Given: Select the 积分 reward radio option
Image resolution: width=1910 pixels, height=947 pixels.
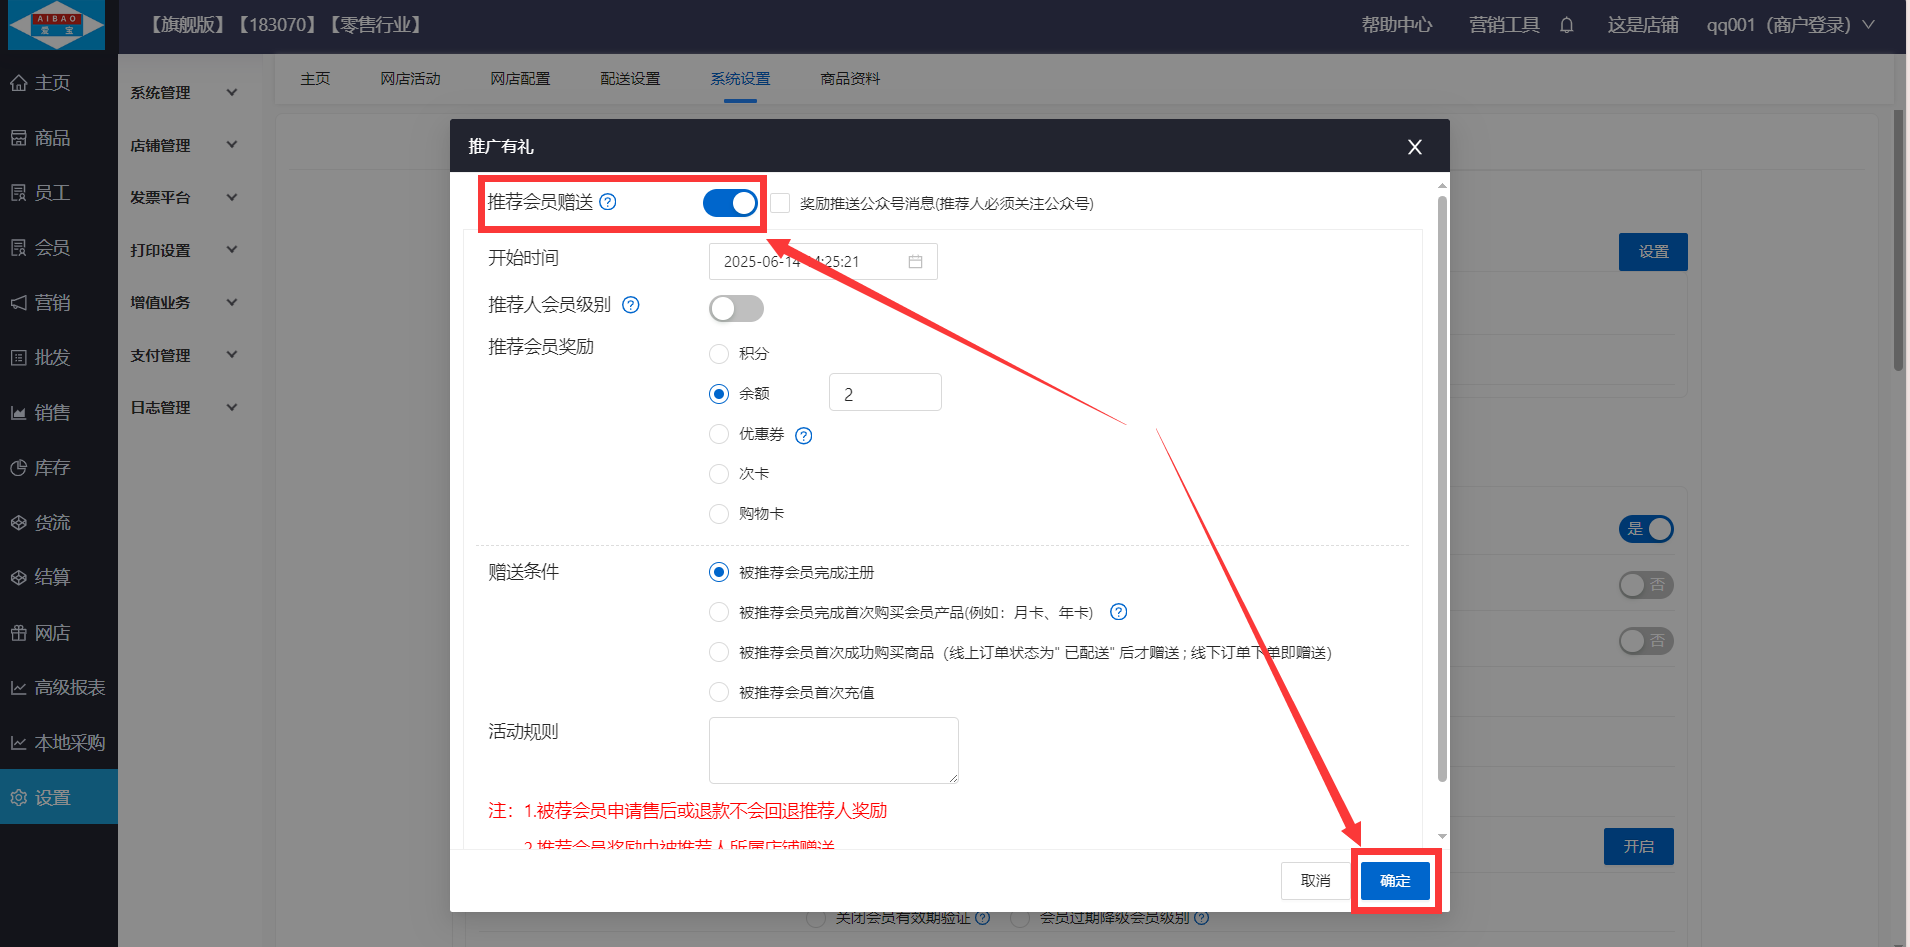Looking at the screenshot, I should (719, 354).
